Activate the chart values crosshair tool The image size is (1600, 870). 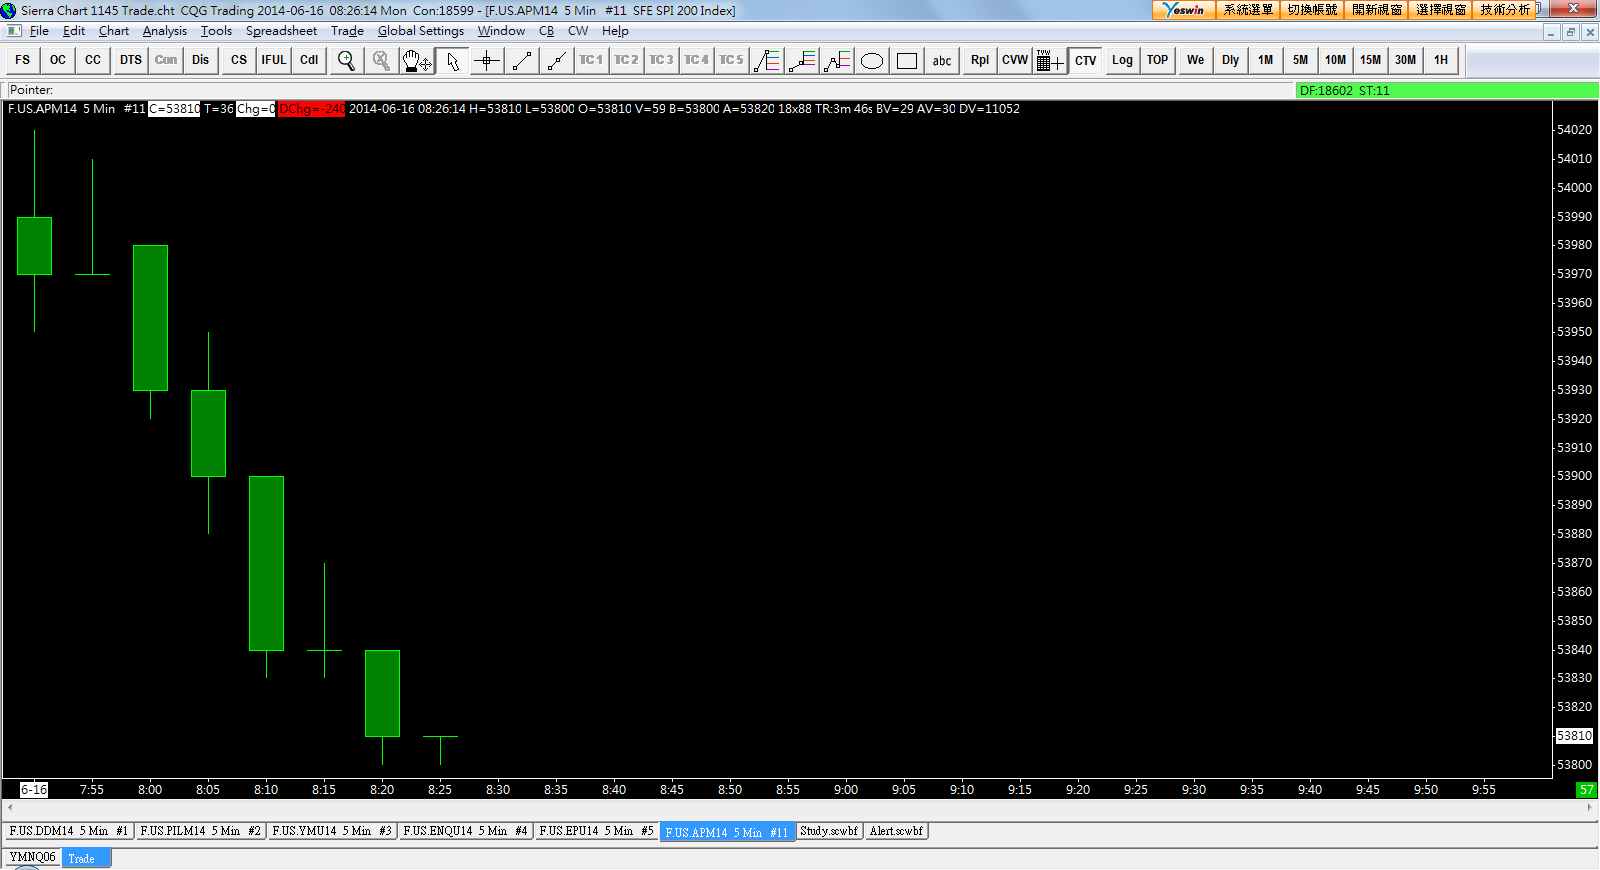(x=487, y=60)
